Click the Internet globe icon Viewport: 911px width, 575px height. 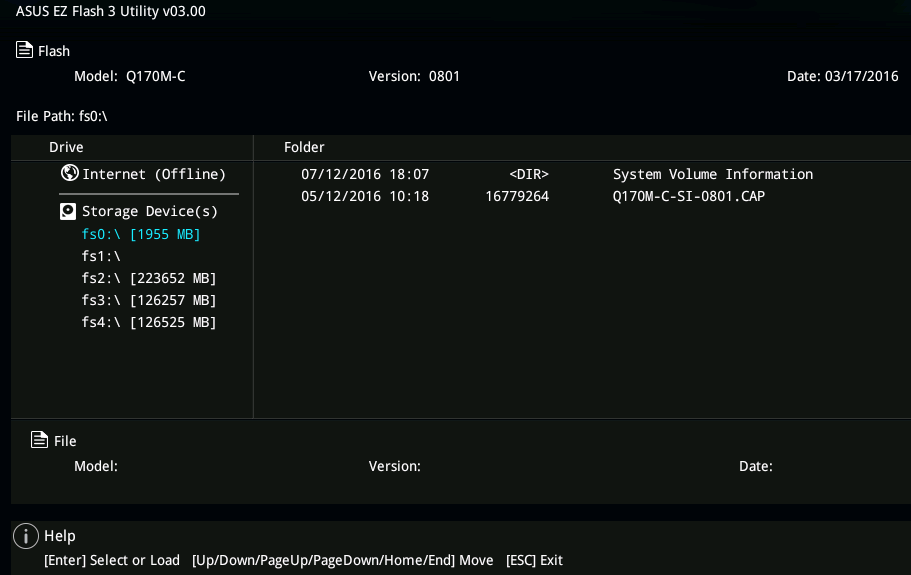pos(70,172)
